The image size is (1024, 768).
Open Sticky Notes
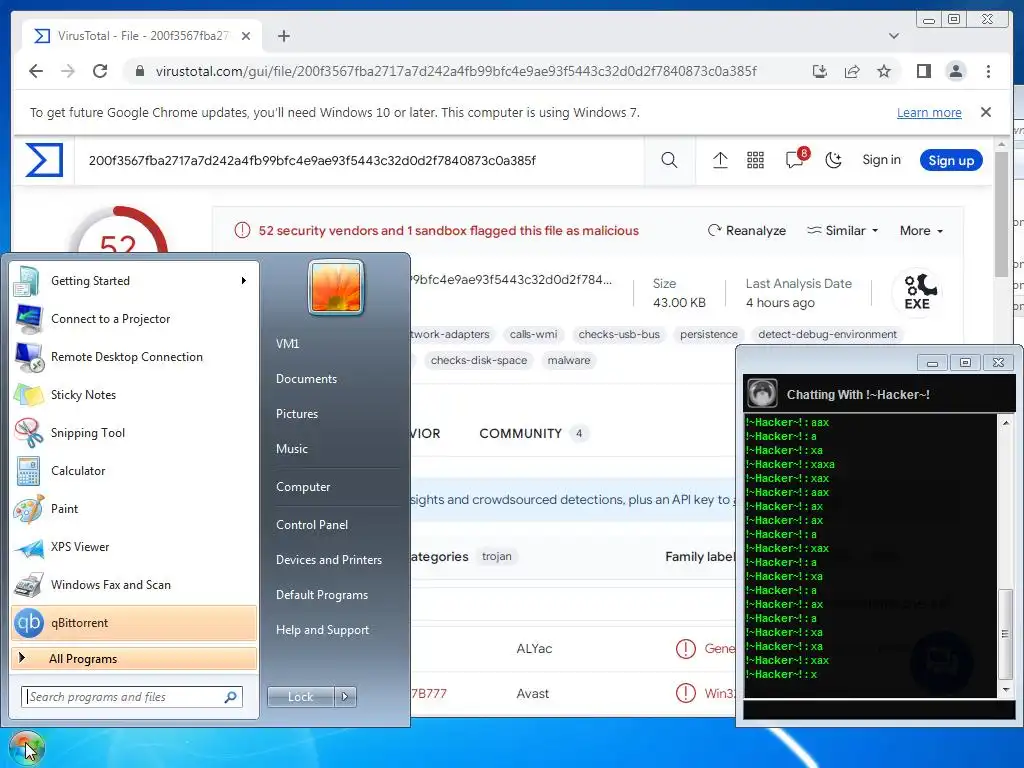tap(134, 394)
